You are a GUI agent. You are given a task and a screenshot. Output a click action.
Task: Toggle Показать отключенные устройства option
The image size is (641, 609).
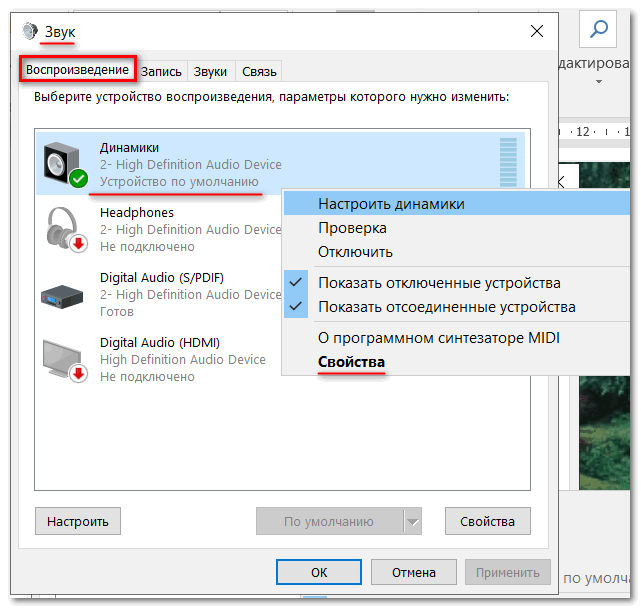click(x=457, y=283)
